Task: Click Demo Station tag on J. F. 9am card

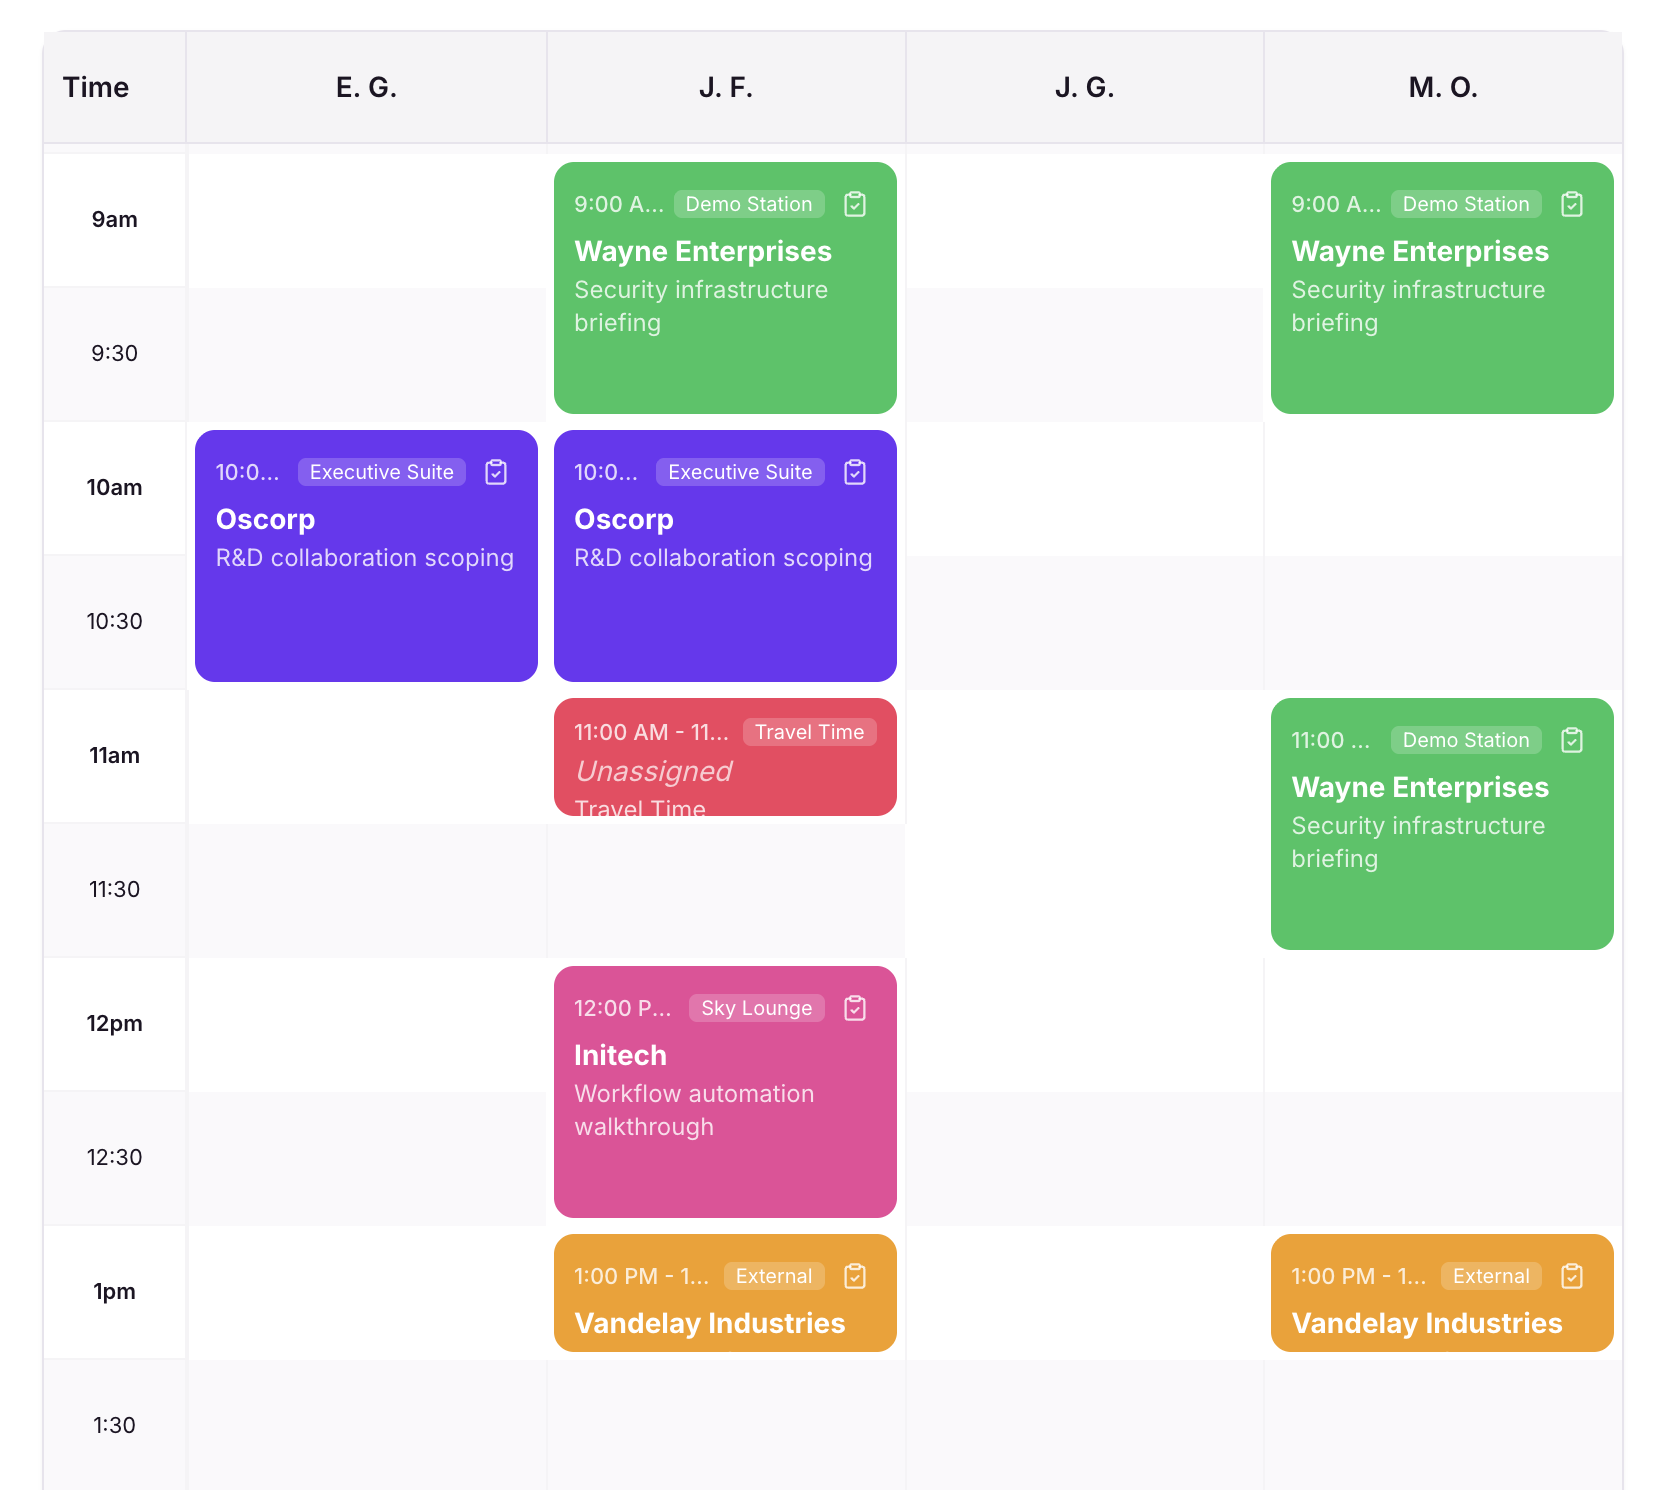Action: [x=749, y=204]
